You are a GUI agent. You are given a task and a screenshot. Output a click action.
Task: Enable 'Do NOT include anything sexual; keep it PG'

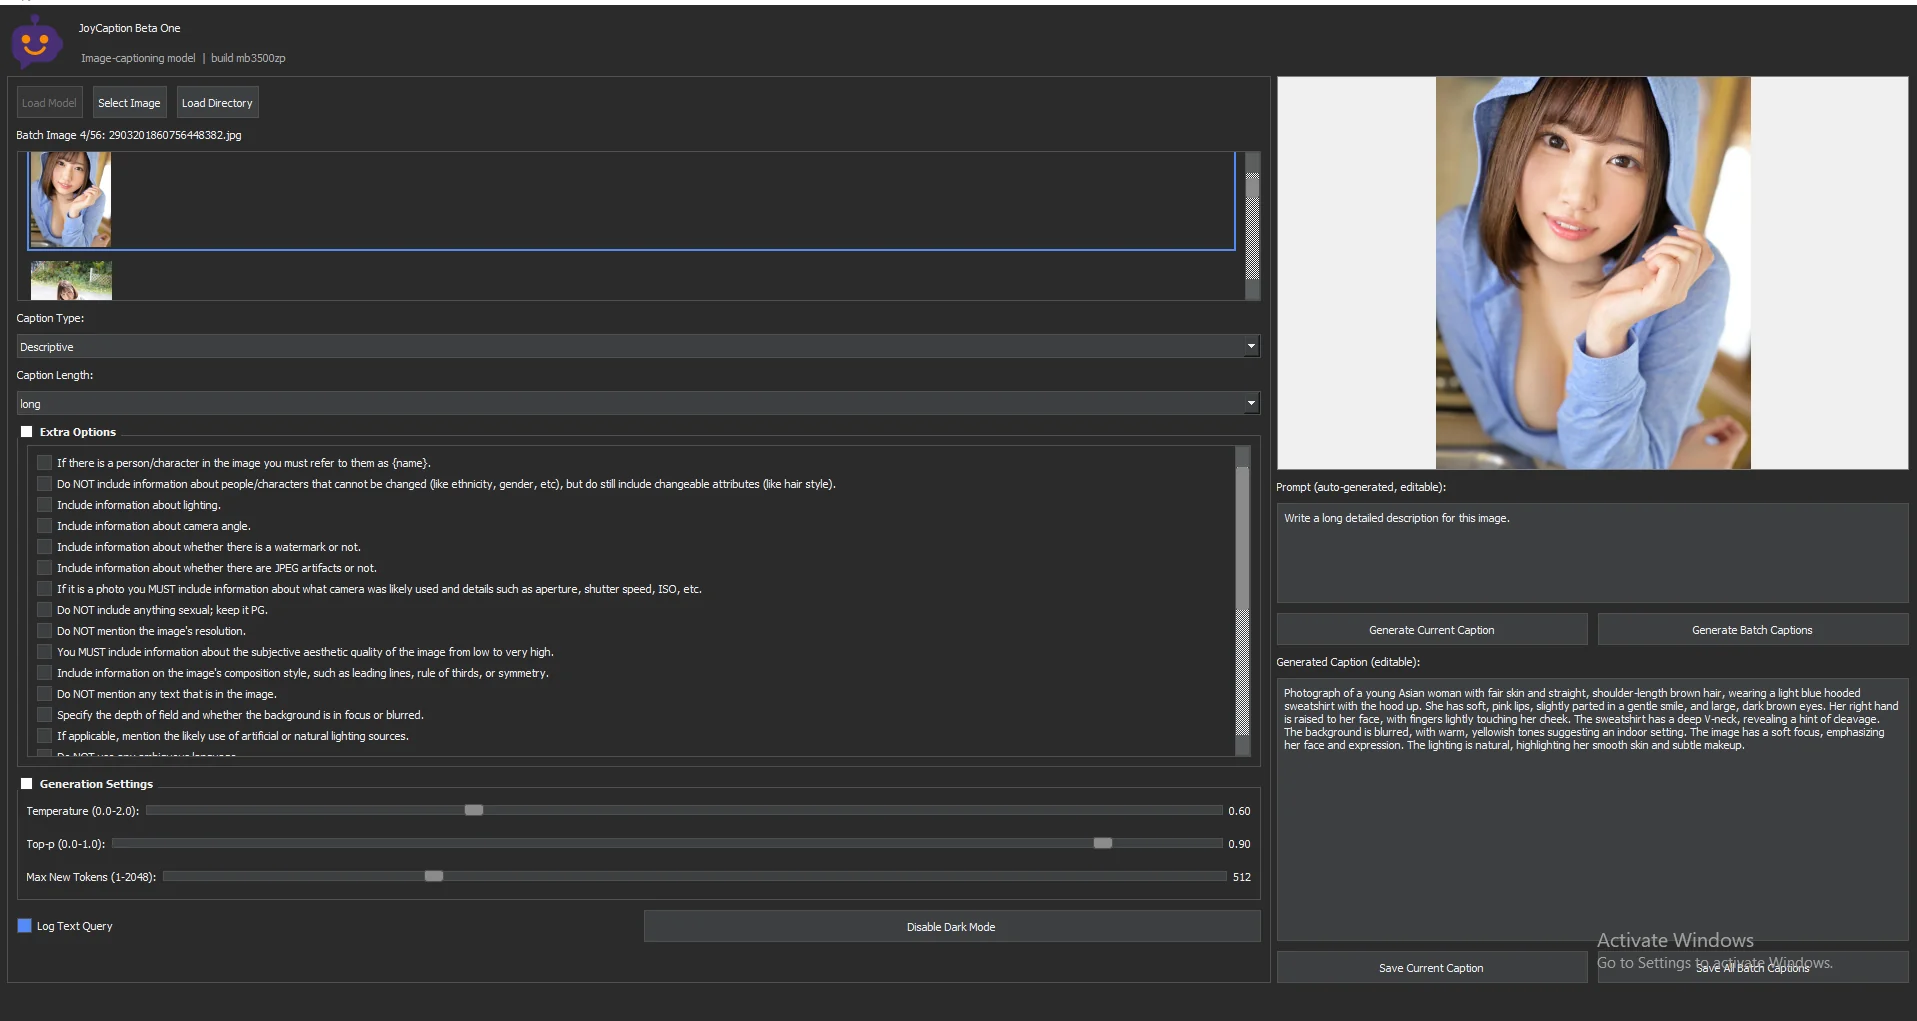[44, 610]
